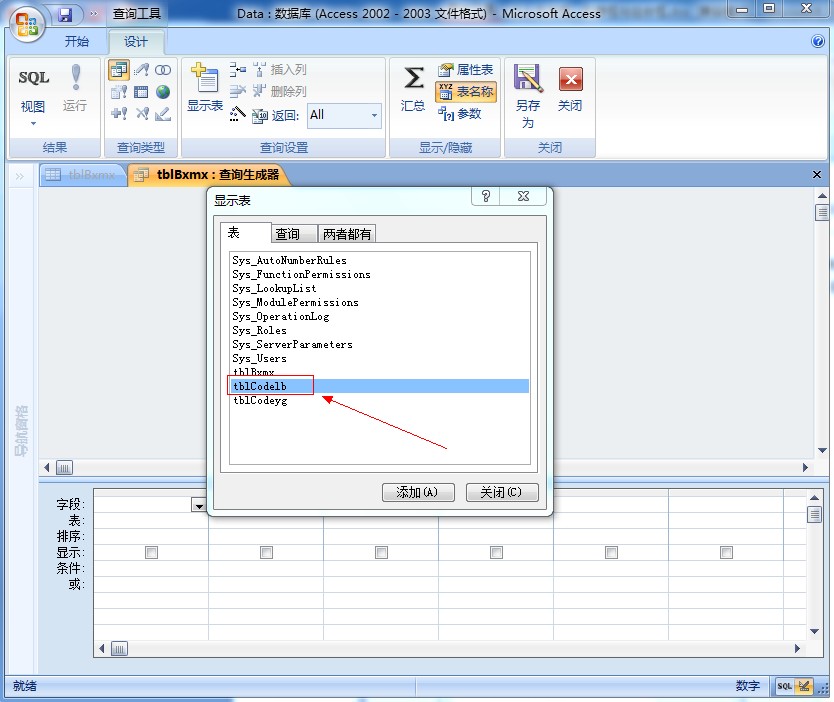Choose the Append query icon

[119, 113]
